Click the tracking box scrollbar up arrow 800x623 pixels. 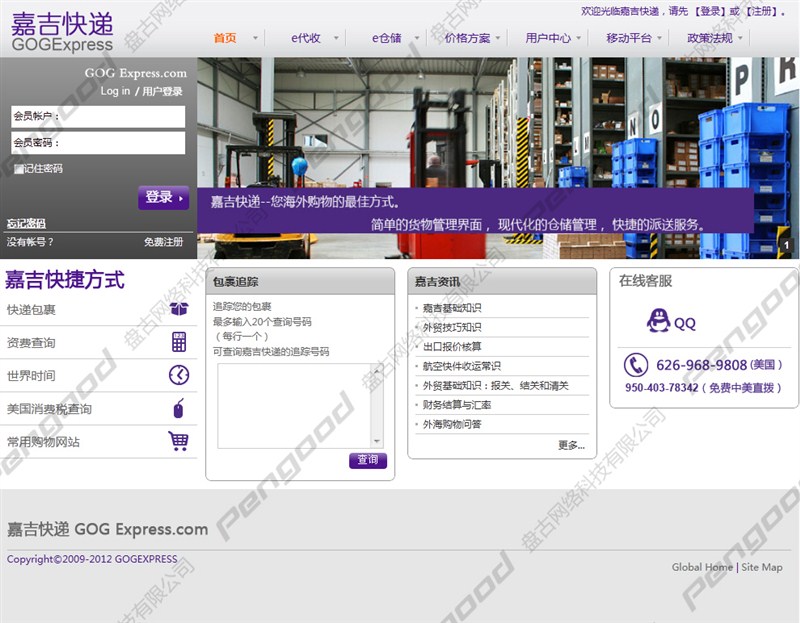[x=377, y=371]
